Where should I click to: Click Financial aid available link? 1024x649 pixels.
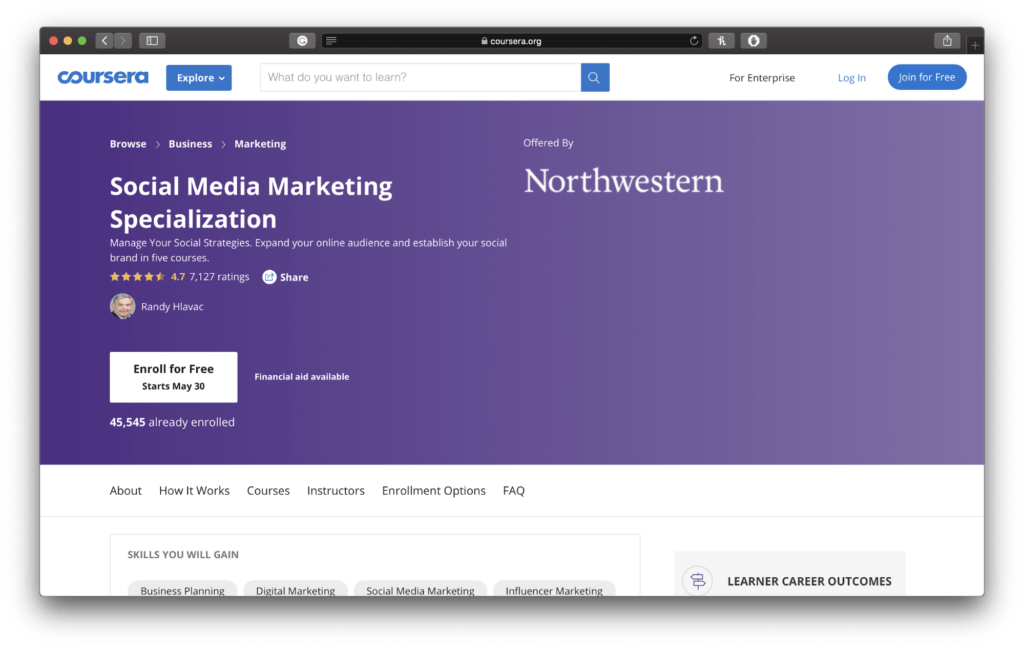[x=302, y=377]
